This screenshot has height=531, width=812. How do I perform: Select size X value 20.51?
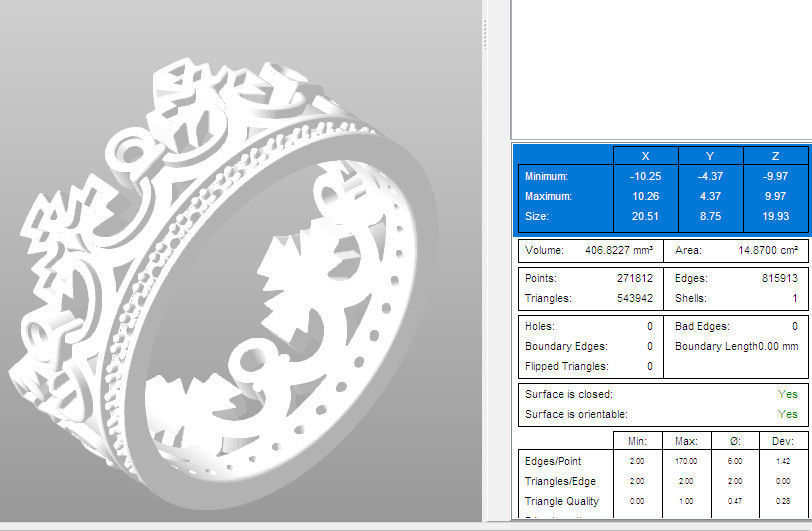(x=645, y=216)
